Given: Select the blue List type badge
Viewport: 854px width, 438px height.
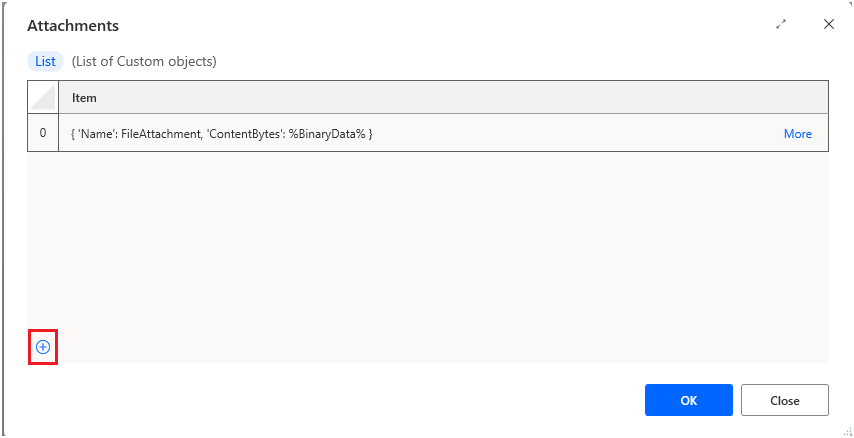Looking at the screenshot, I should (45, 62).
